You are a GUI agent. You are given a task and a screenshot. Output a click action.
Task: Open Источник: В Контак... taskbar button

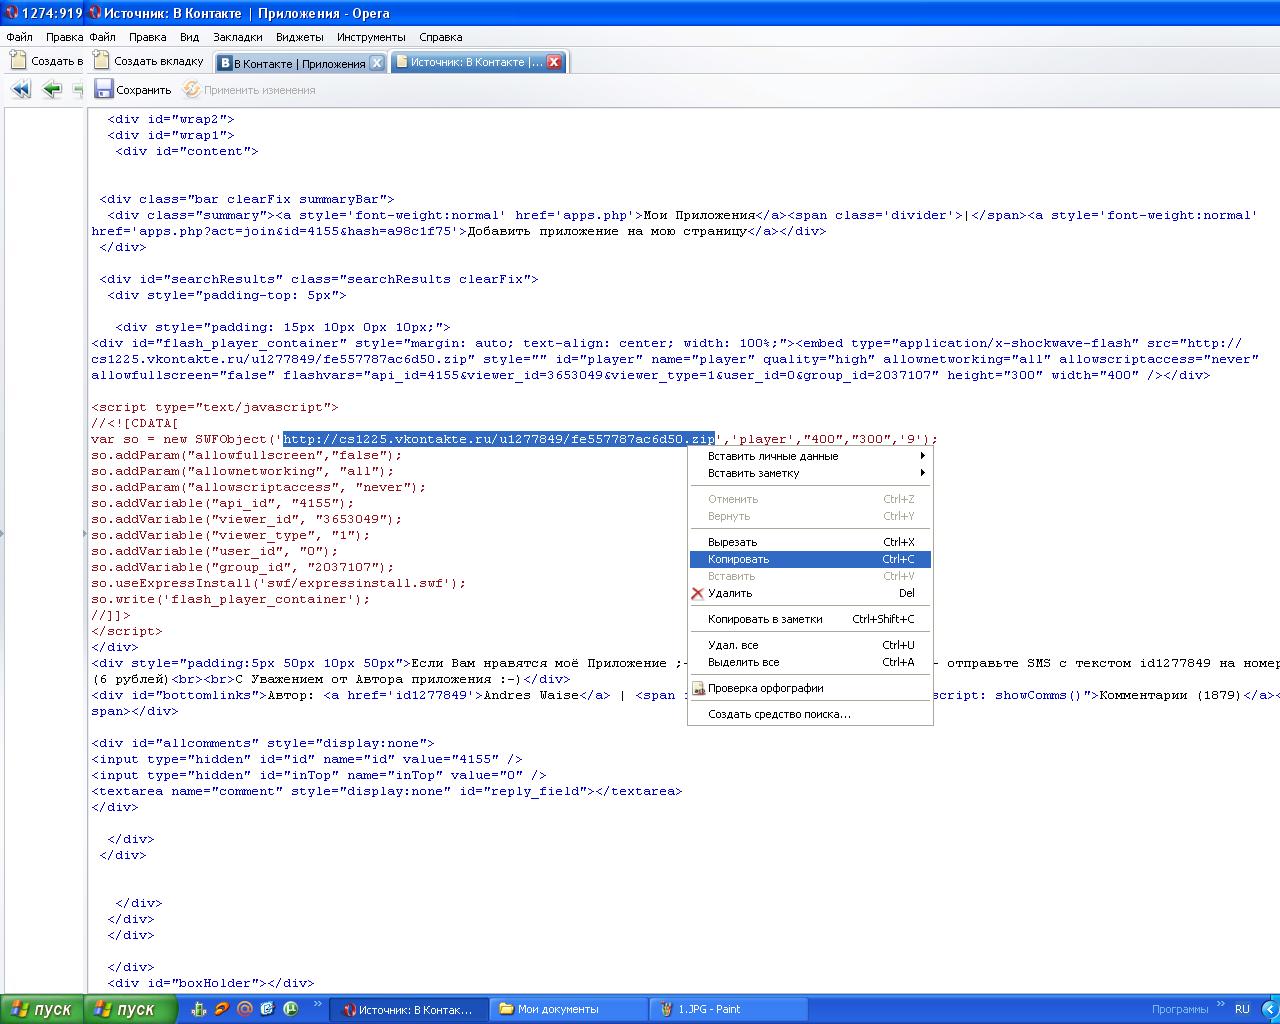408,1009
